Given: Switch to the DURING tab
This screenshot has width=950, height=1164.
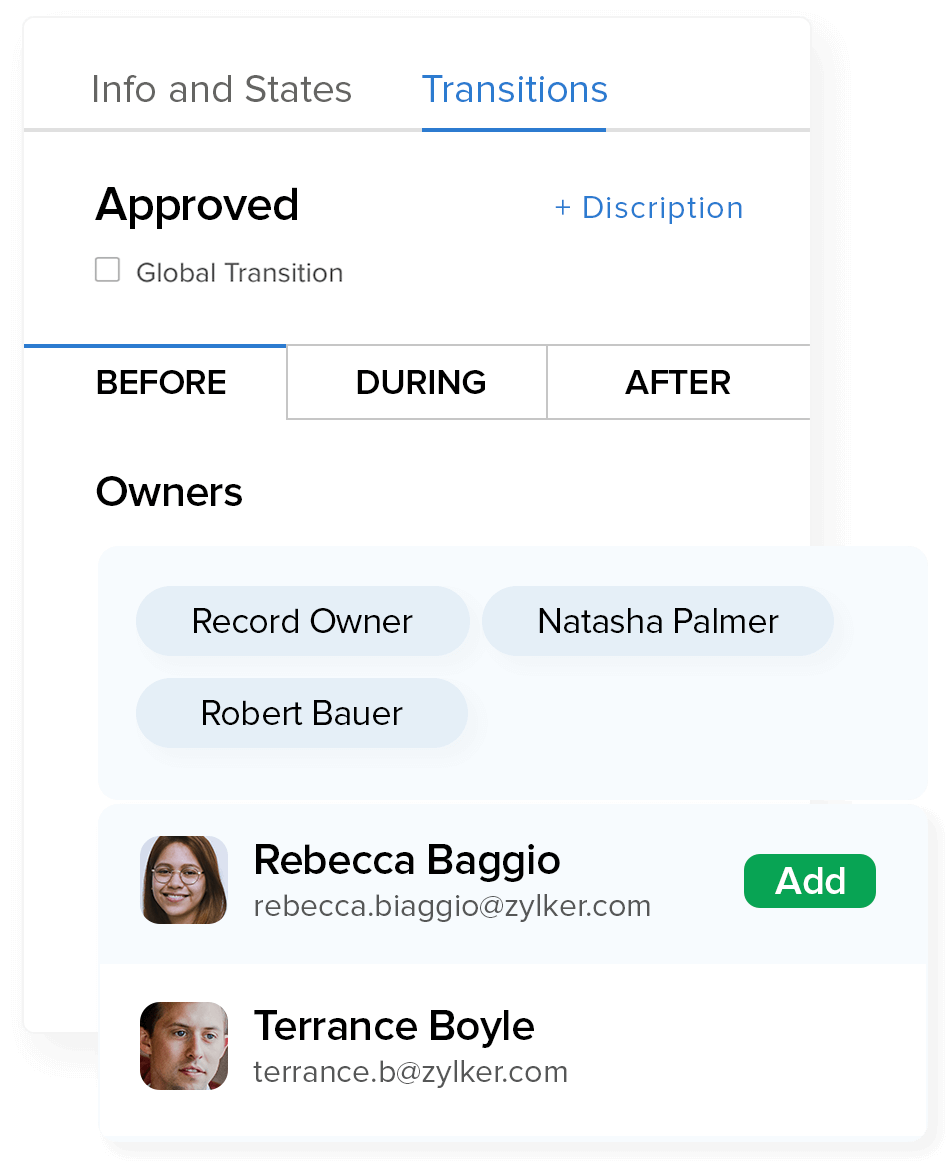Looking at the screenshot, I should [x=421, y=383].
